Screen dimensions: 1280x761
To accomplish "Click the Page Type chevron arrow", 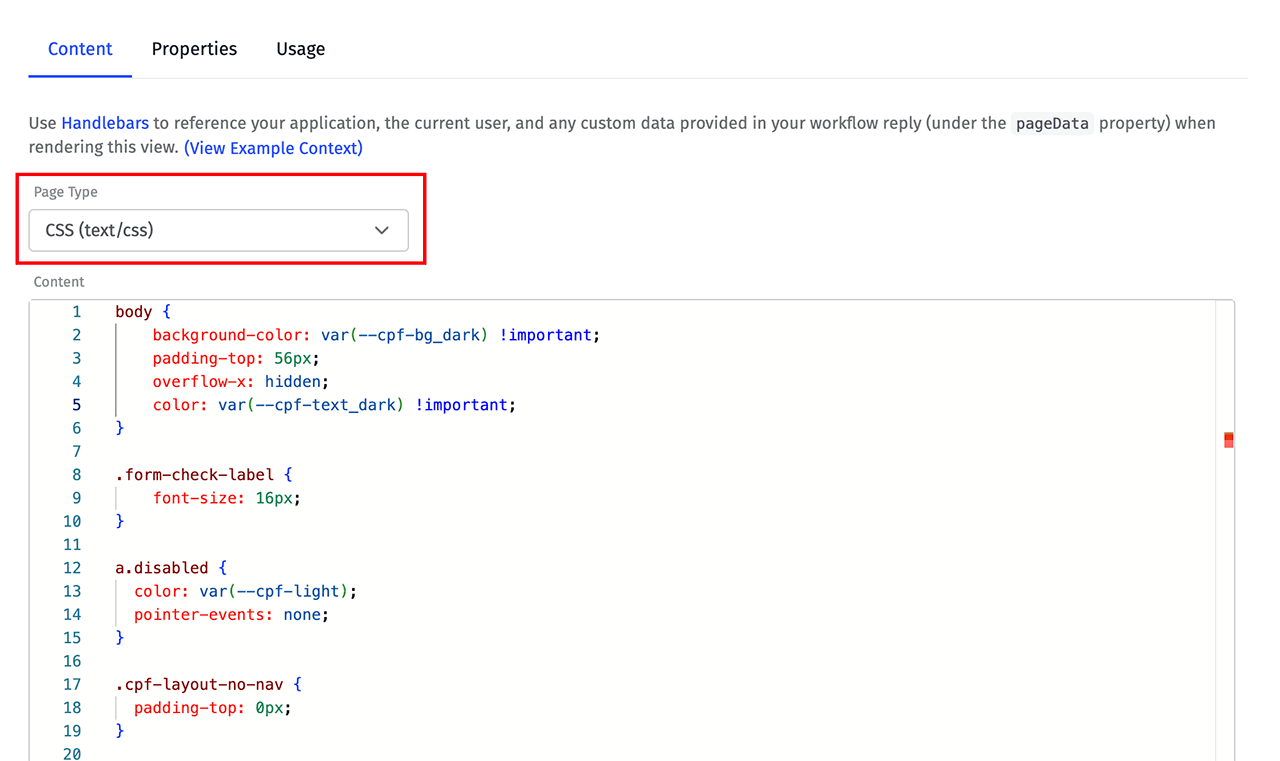I will click(381, 230).
